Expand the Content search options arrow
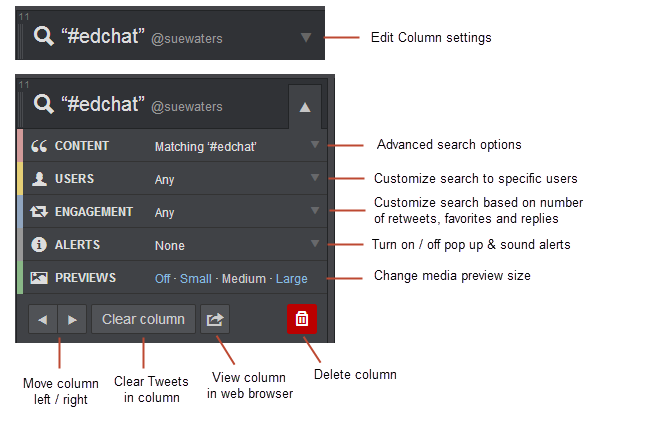The width and height of the screenshot is (651, 421). [315, 145]
